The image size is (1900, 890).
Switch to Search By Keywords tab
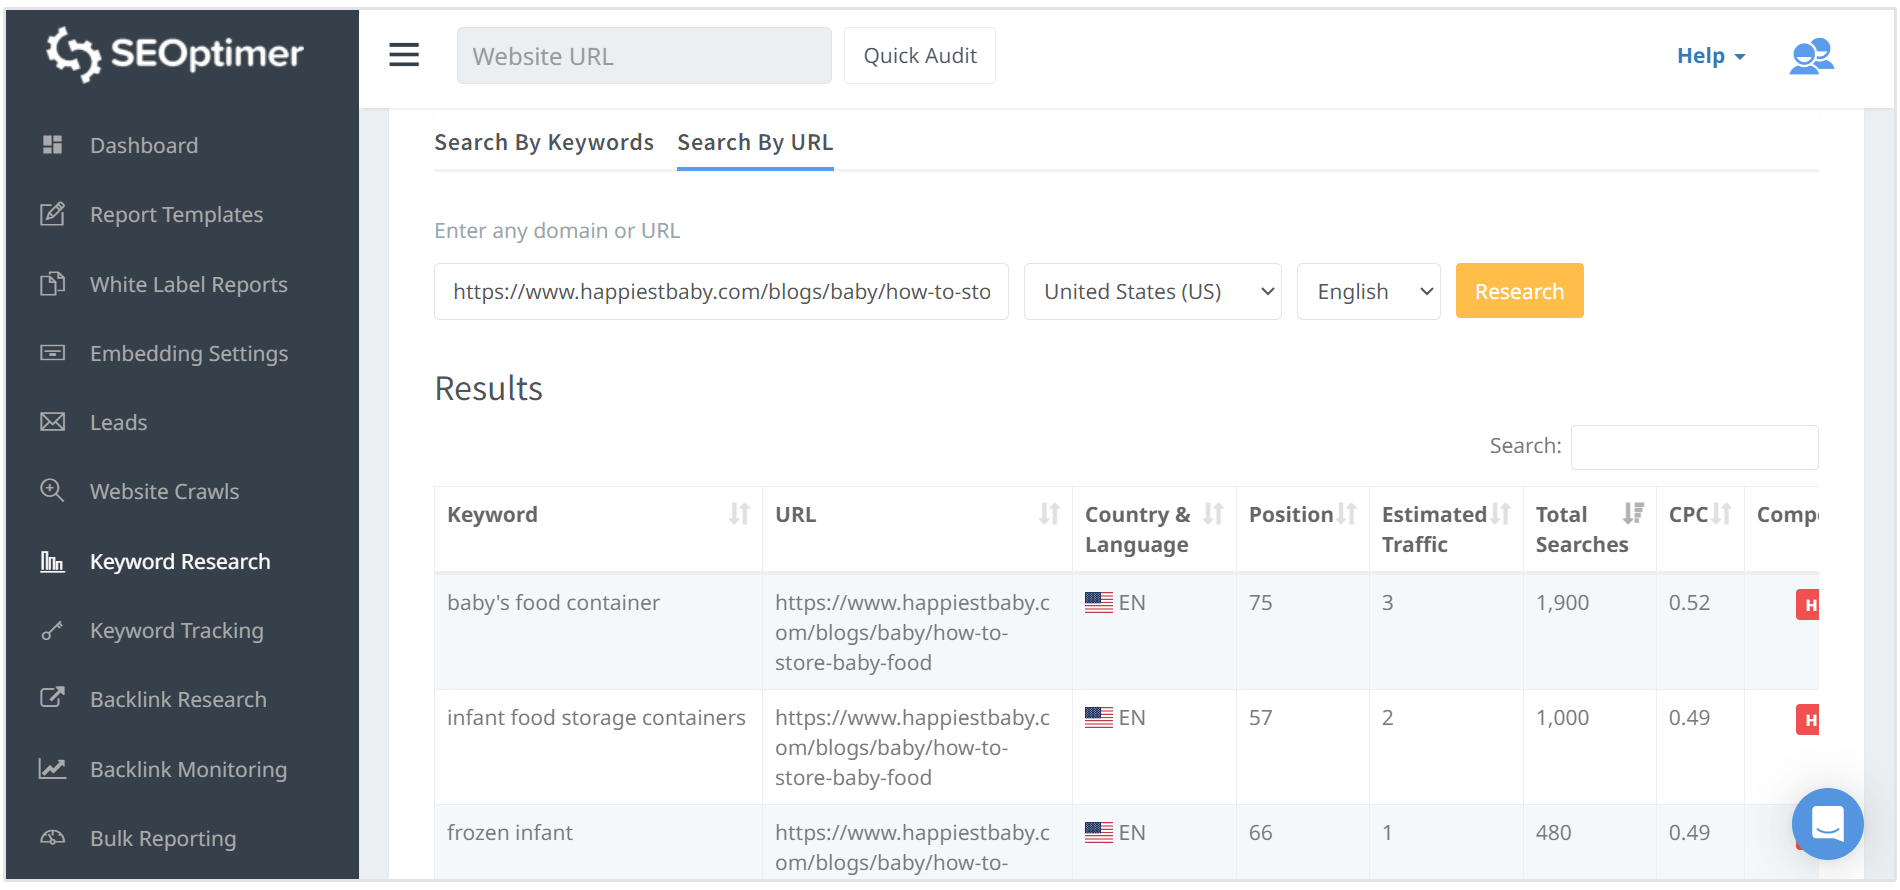point(544,143)
